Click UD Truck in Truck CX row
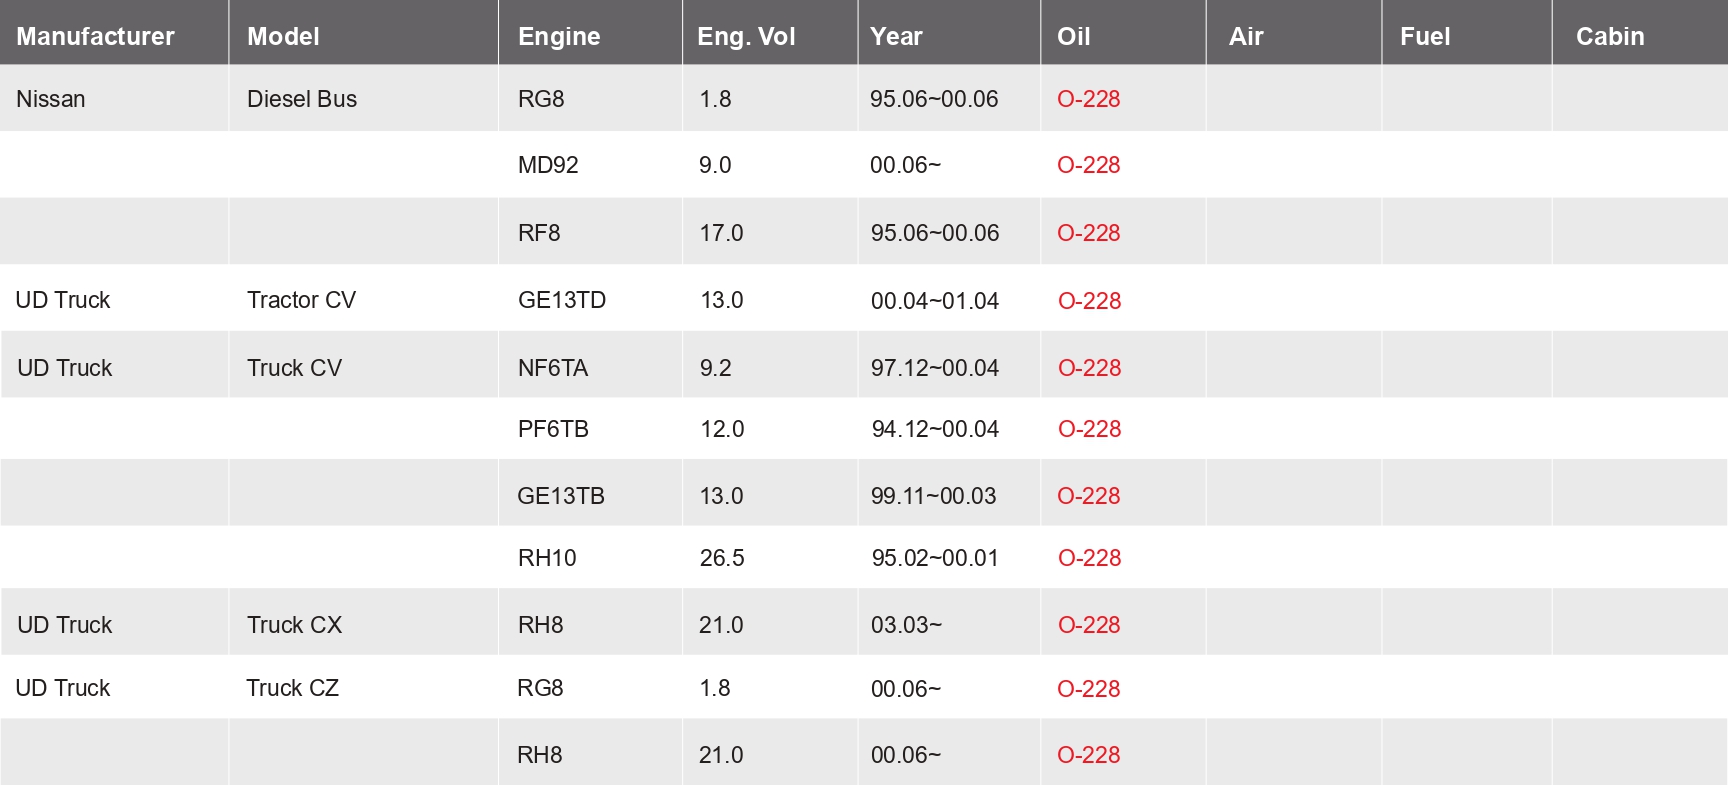Screen dimensions: 1728x785 [65, 625]
